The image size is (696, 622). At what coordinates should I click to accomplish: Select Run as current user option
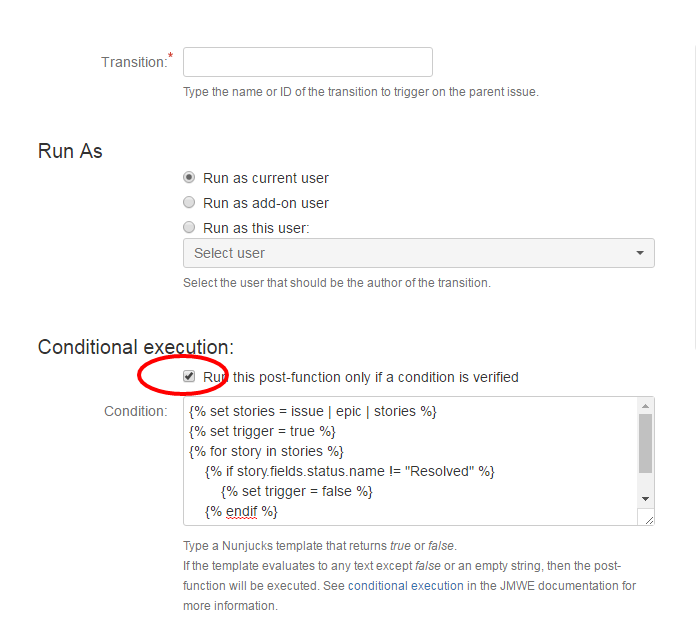pos(189,178)
